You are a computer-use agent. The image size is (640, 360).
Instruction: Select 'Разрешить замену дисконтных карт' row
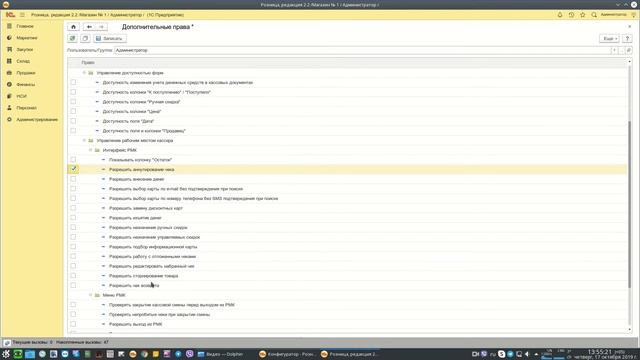click(347, 208)
